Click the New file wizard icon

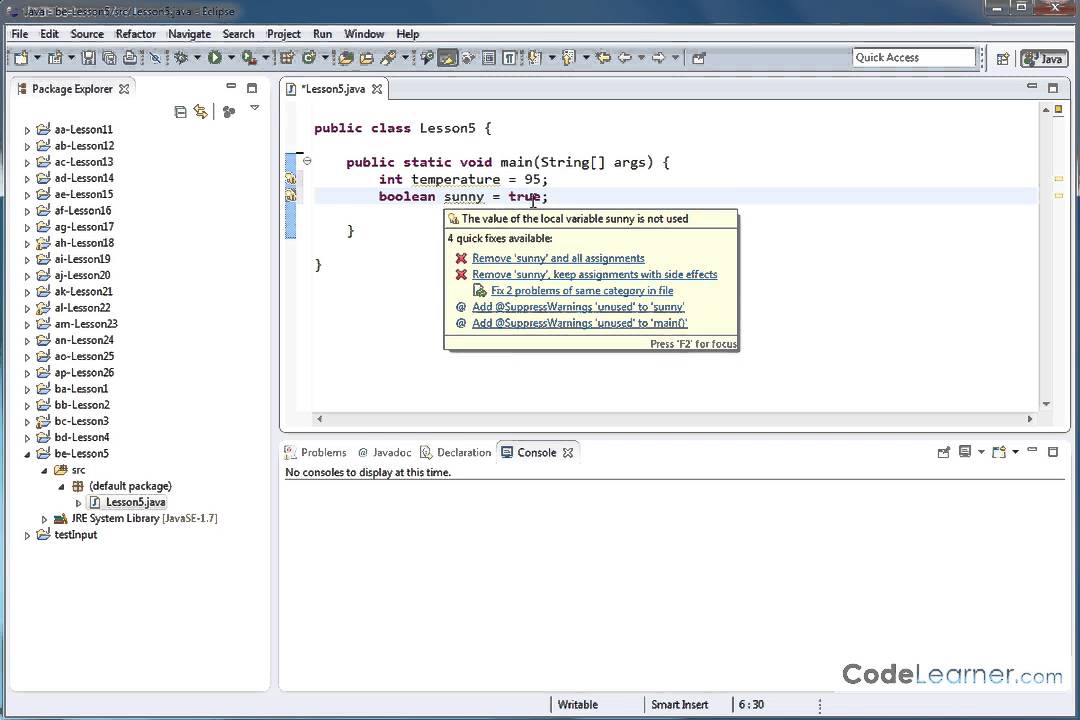click(21, 58)
